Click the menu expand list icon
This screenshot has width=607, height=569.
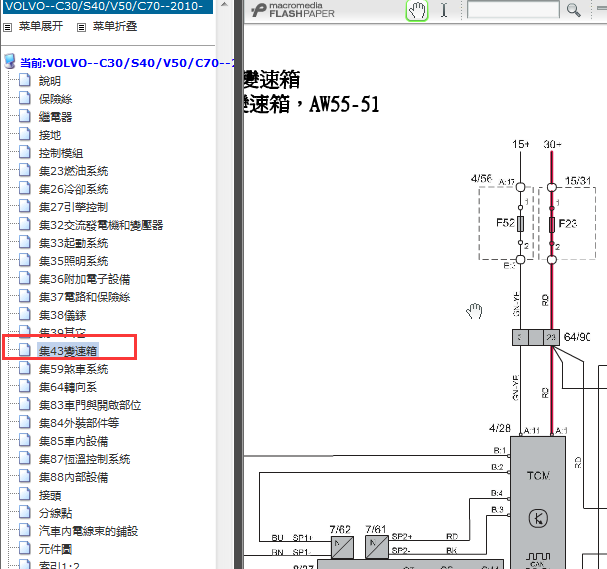click(x=7, y=27)
